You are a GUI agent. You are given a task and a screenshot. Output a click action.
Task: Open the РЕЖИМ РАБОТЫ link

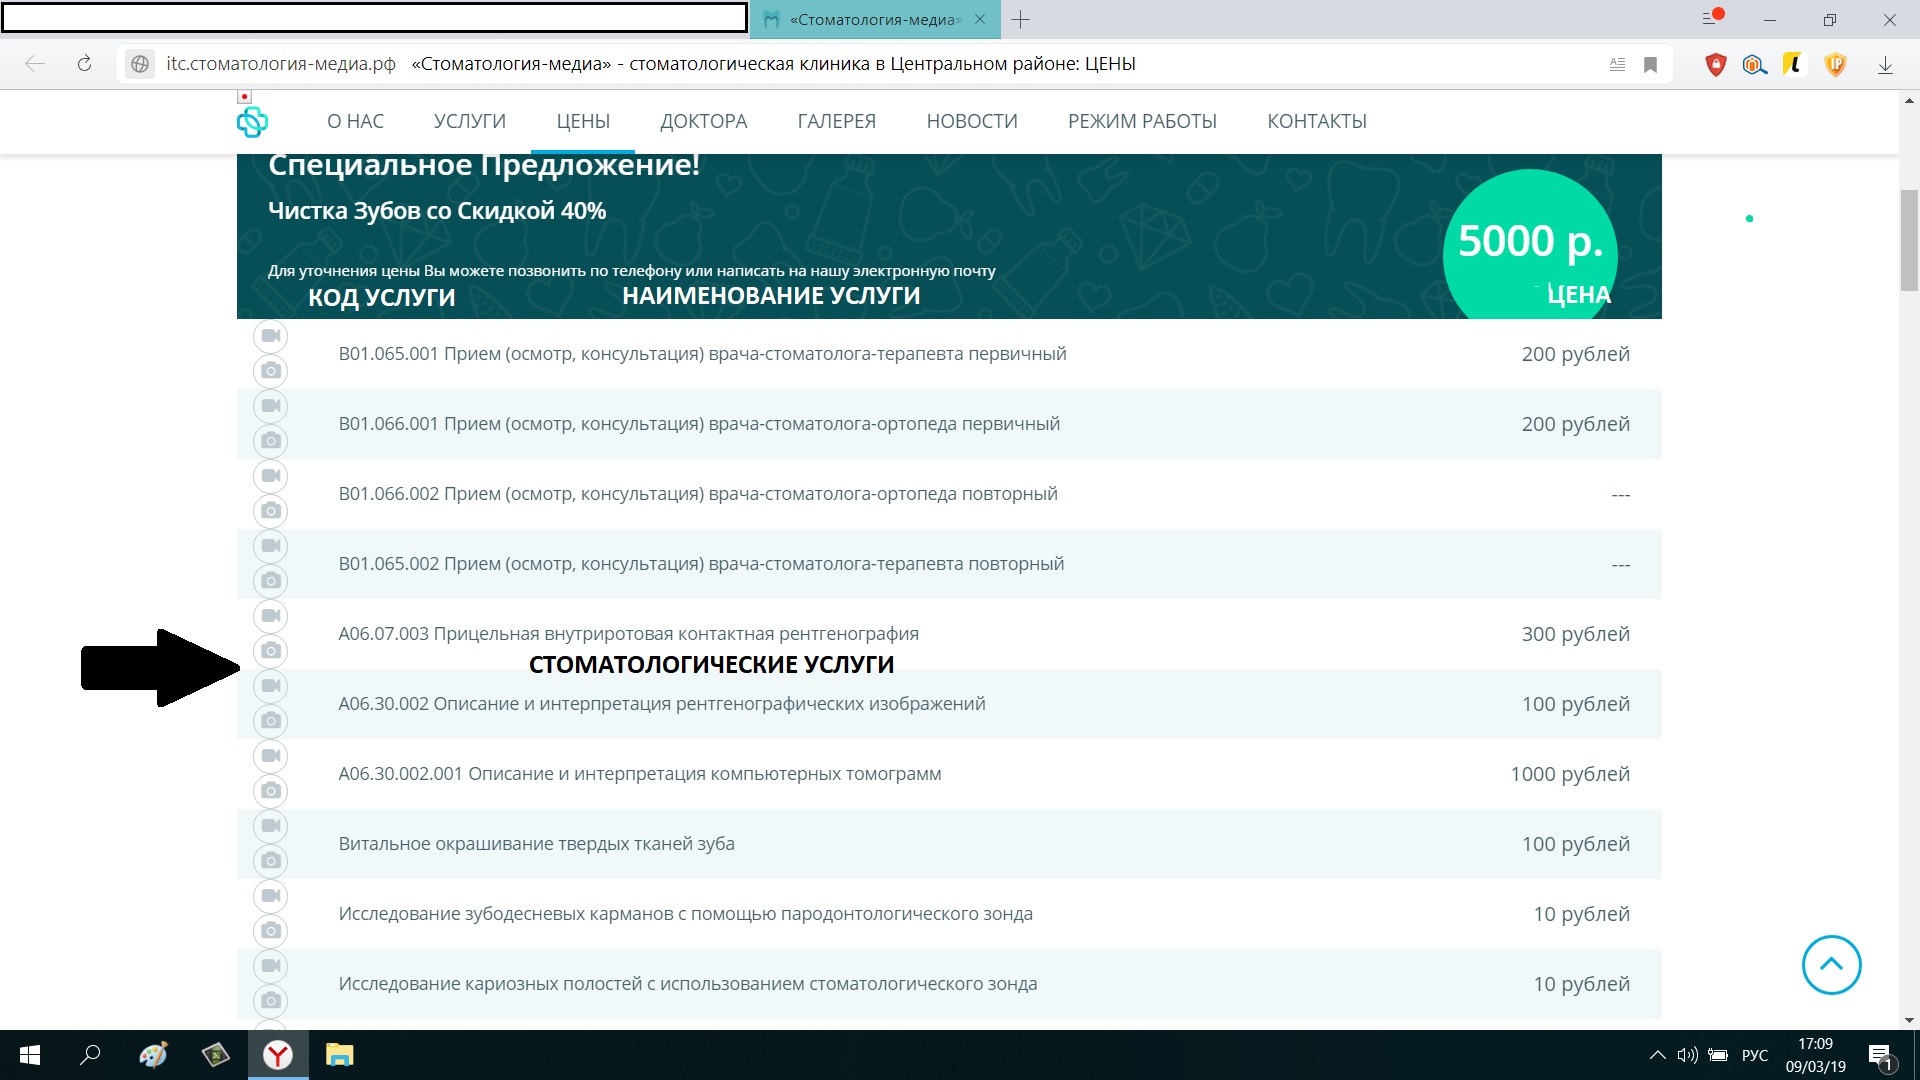1142,121
